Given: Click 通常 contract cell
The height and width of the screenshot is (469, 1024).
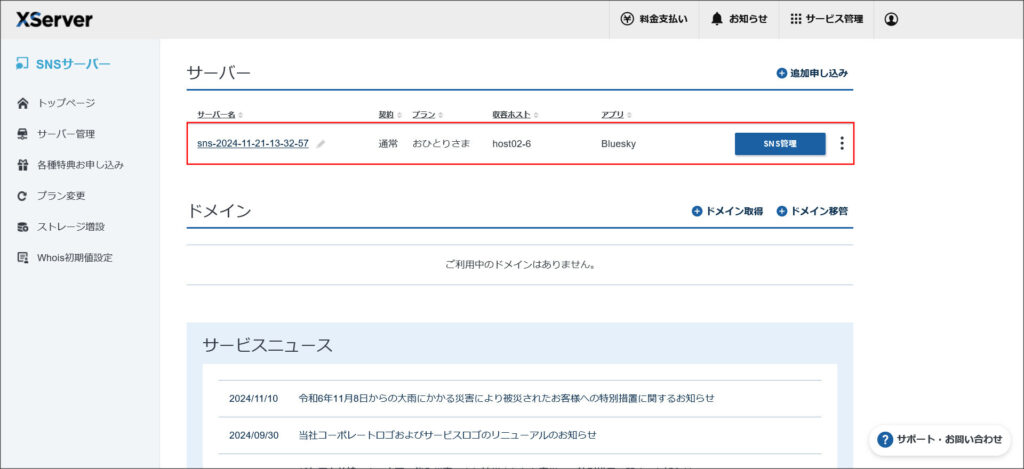Looking at the screenshot, I should (x=388, y=144).
